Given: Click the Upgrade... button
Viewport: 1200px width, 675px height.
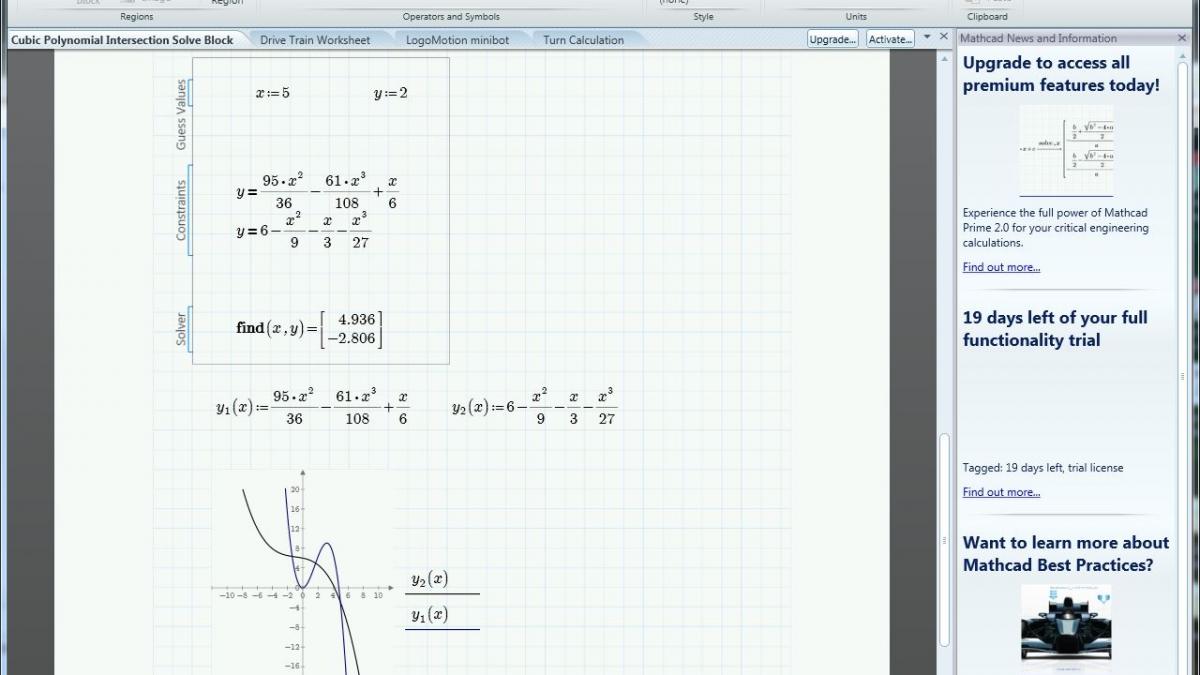Looking at the screenshot, I should 832,39.
